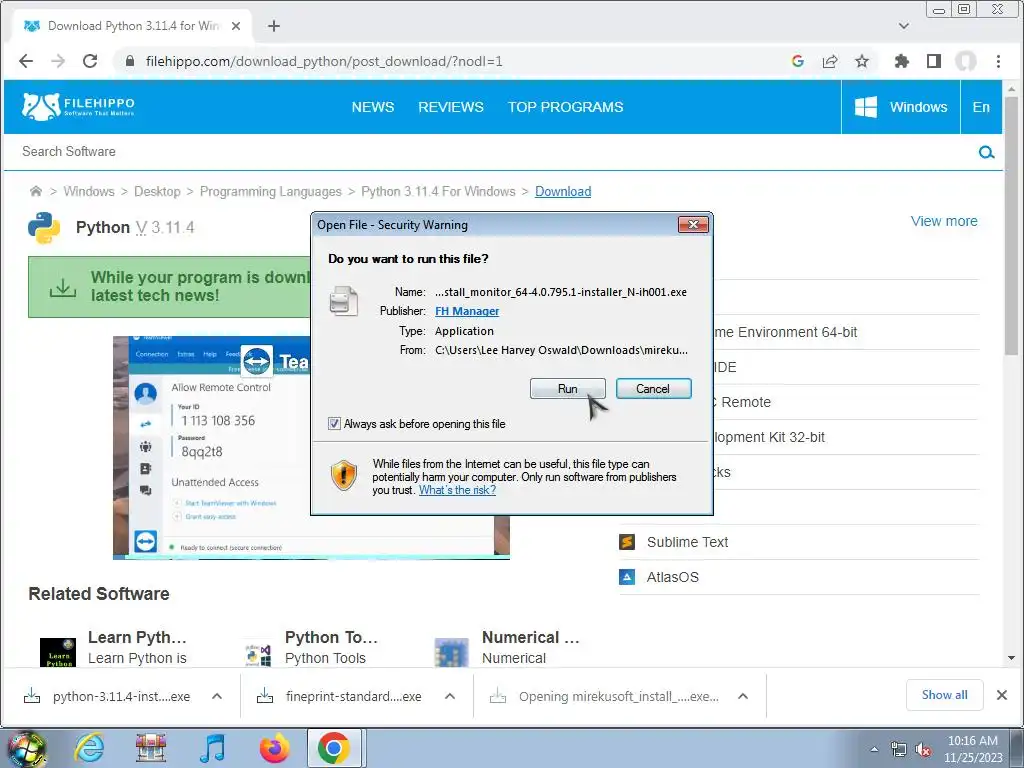Open Programming Languages breadcrumb
1024x768 pixels.
(270, 191)
